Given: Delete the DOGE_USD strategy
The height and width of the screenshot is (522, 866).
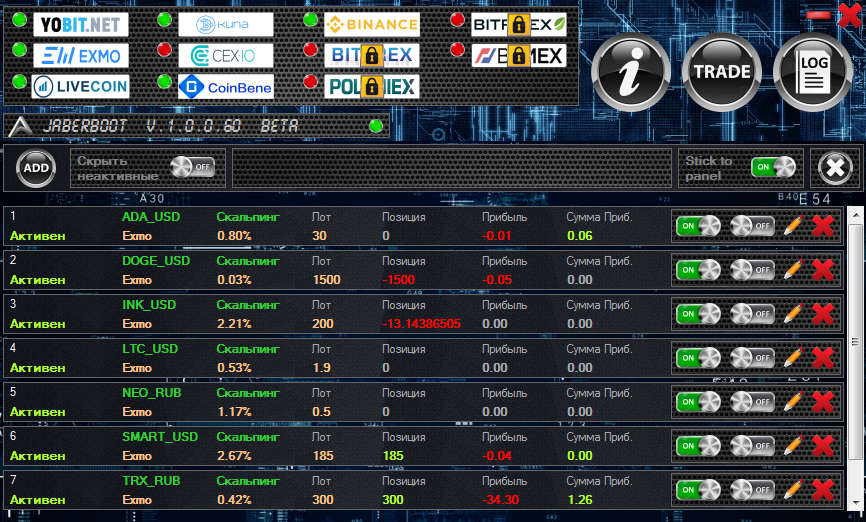Looking at the screenshot, I should pyautogui.click(x=823, y=270).
